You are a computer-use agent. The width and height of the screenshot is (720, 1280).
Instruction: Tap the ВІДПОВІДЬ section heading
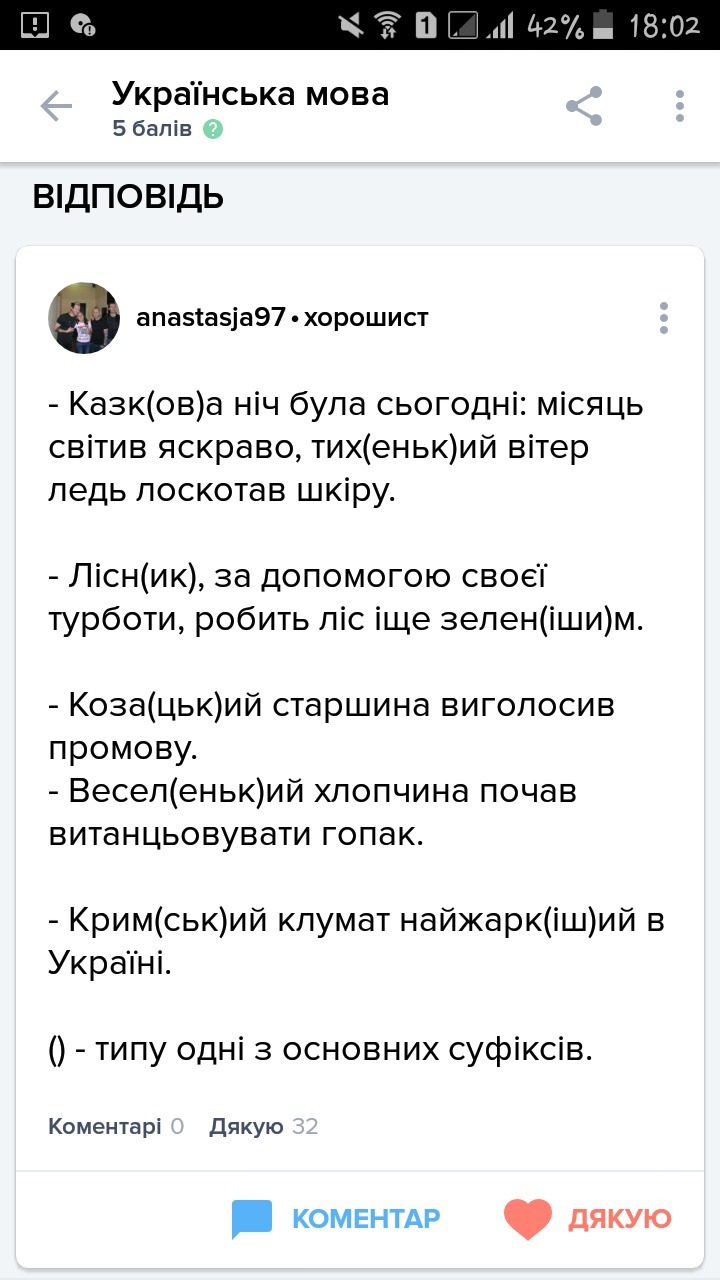[x=128, y=197]
